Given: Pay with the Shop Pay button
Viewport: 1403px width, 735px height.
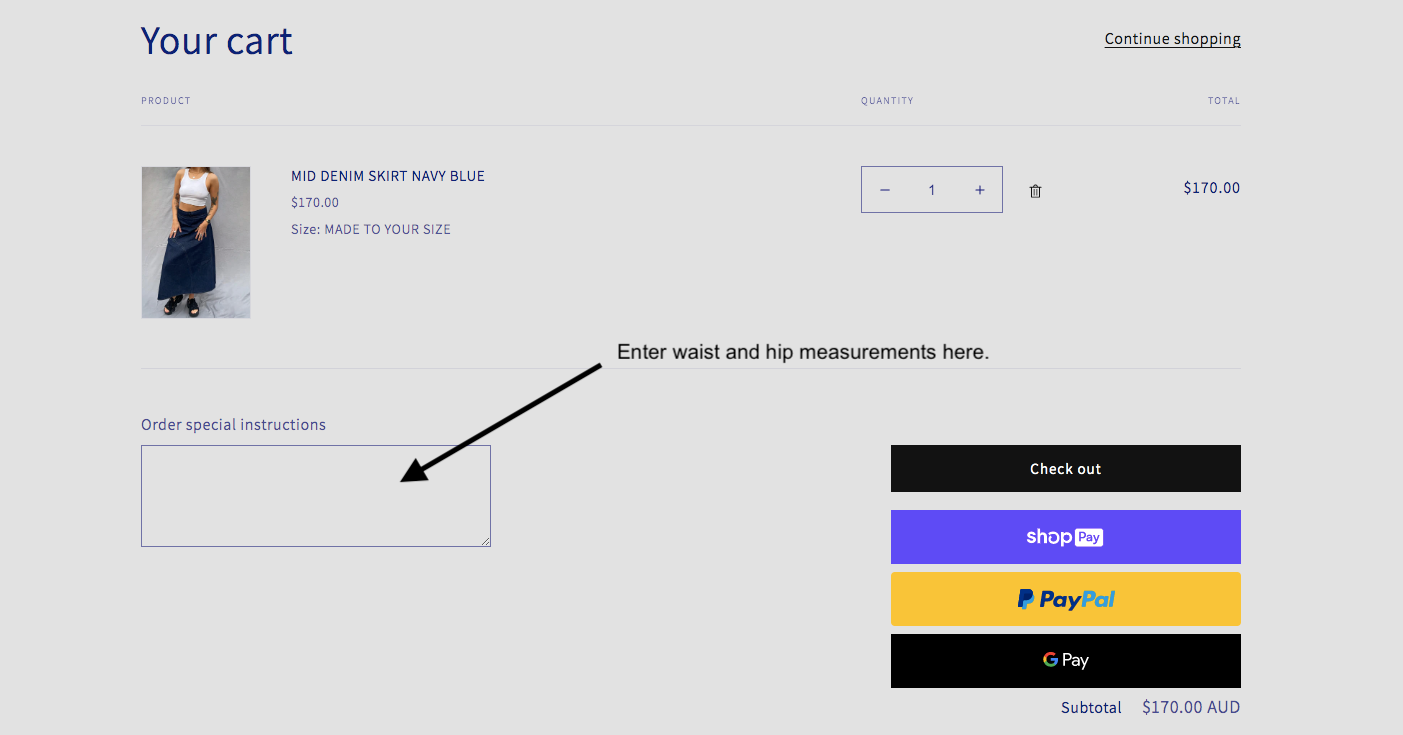Looking at the screenshot, I should [x=1065, y=537].
